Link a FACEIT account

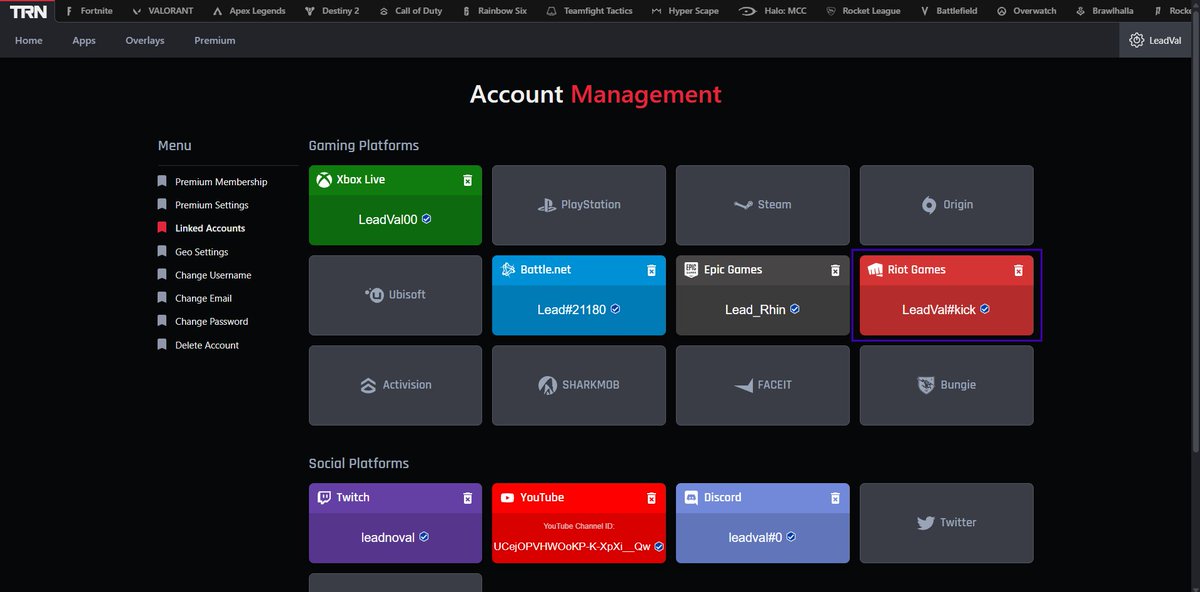763,385
